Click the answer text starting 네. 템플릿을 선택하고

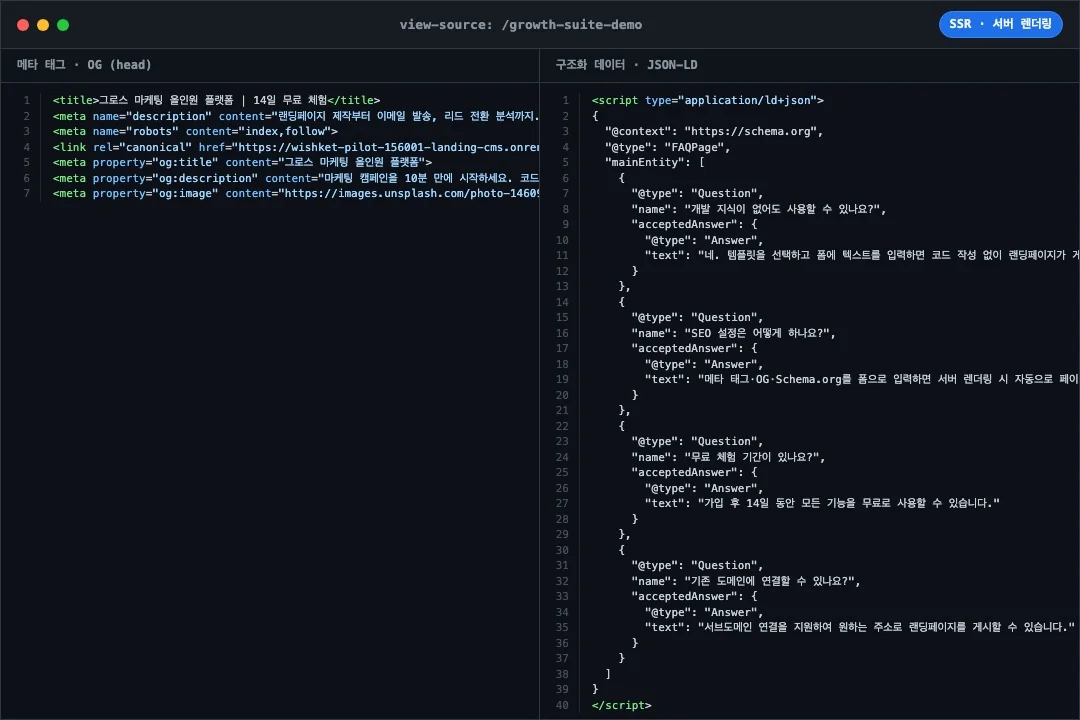pyautogui.click(x=862, y=255)
